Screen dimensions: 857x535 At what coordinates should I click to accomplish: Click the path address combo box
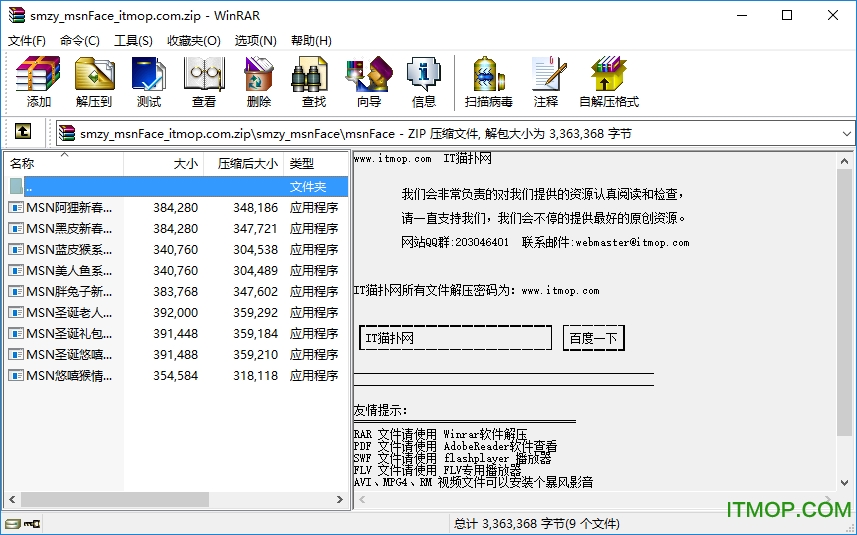455,134
